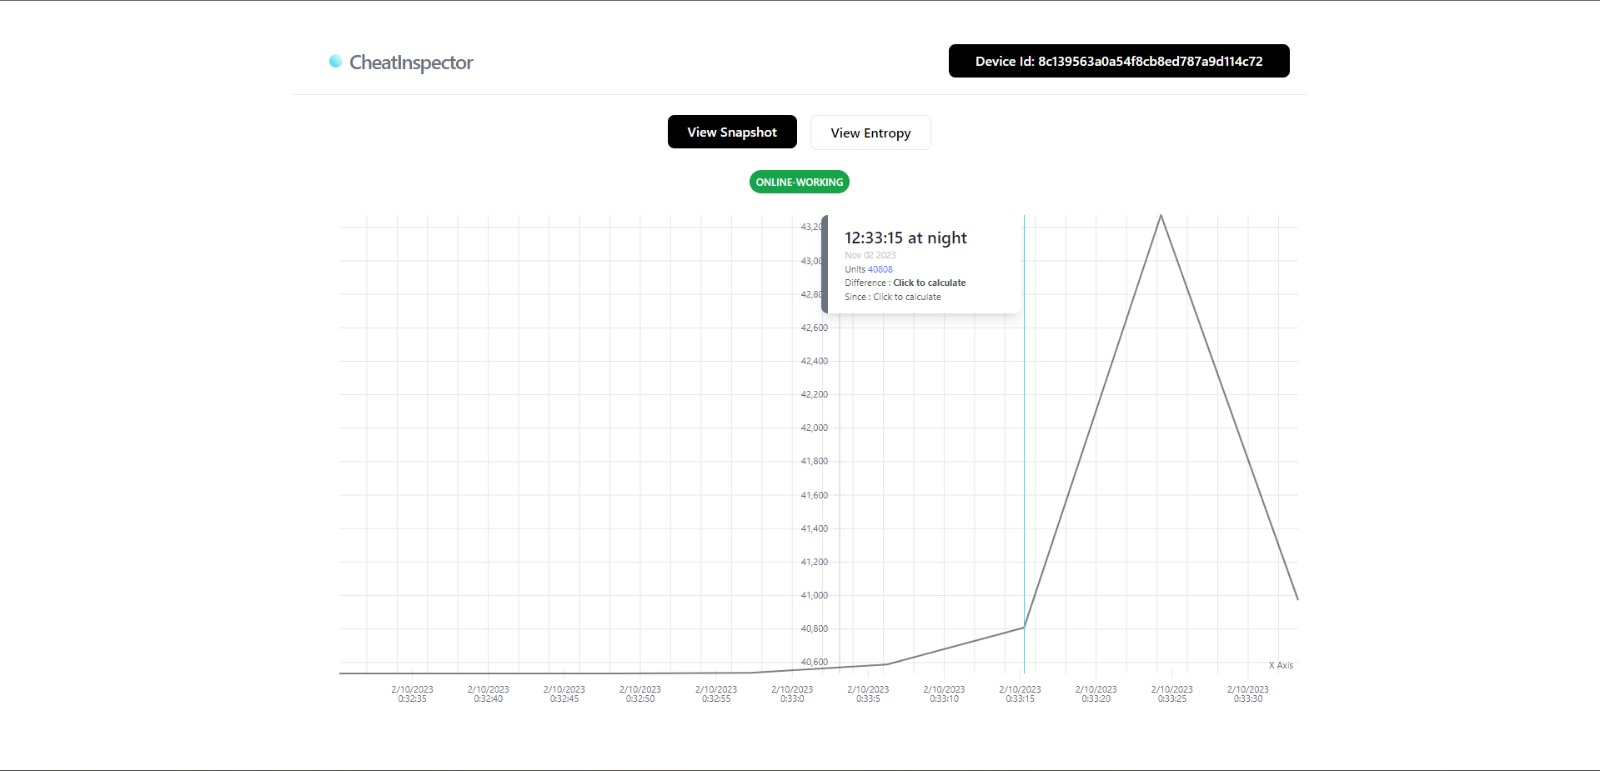The height and width of the screenshot is (771, 1600).
Task: Click x-axis label 2/10/2023 0:33:20
Action: (1096, 694)
